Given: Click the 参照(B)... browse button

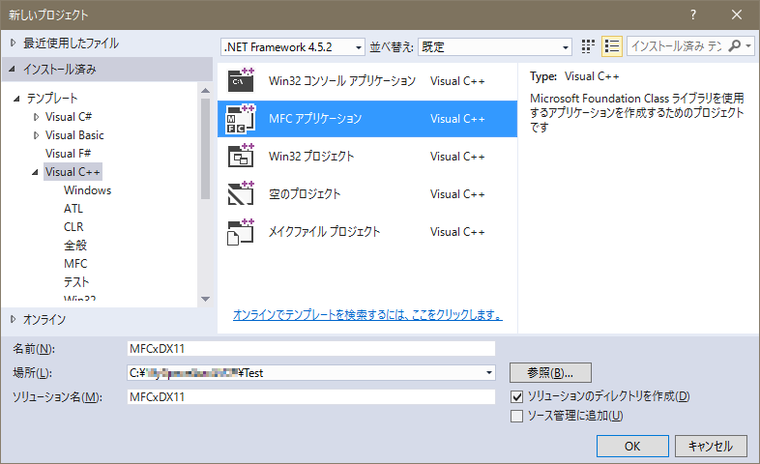Looking at the screenshot, I should pyautogui.click(x=550, y=373).
